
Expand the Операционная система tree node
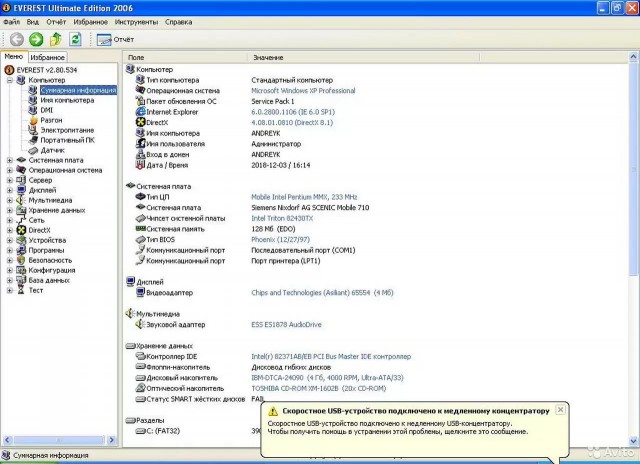point(9,170)
